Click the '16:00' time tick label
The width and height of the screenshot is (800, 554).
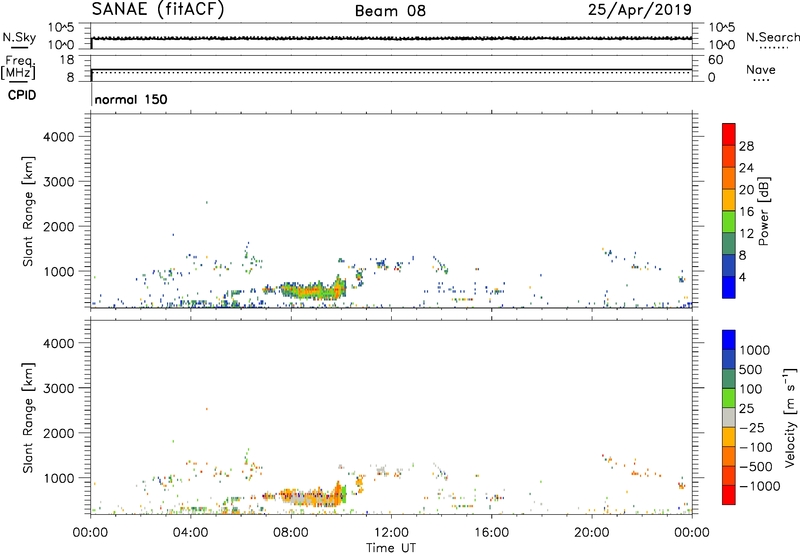(x=491, y=533)
